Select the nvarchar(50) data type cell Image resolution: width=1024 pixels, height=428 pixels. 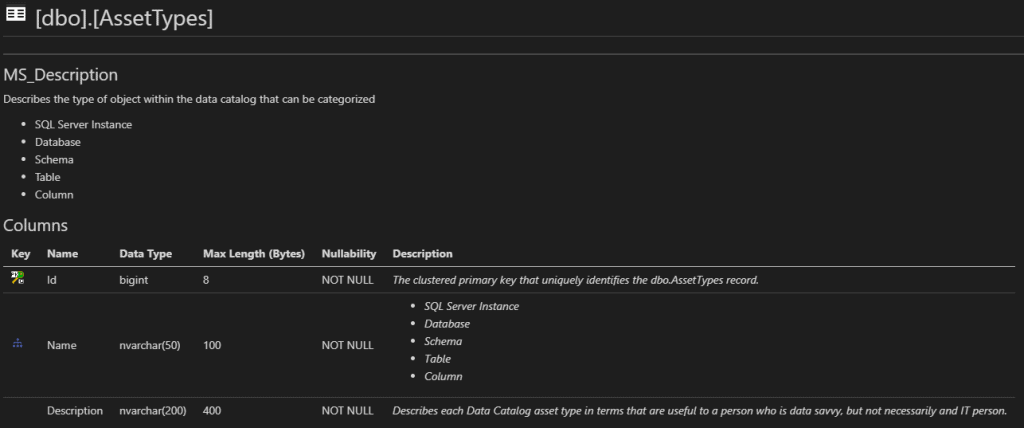150,345
